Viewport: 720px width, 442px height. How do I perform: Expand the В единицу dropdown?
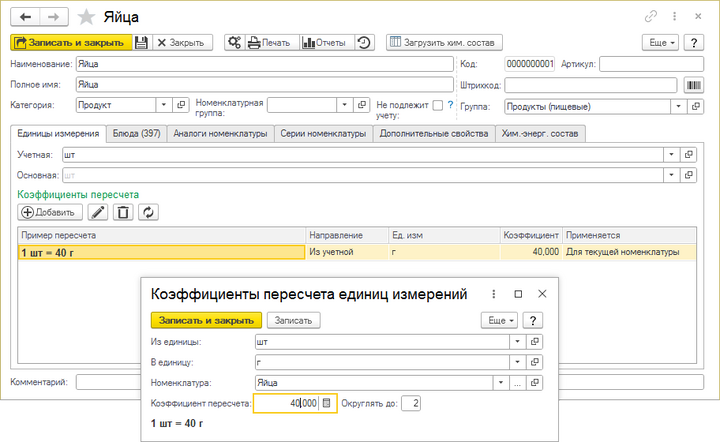pos(518,362)
